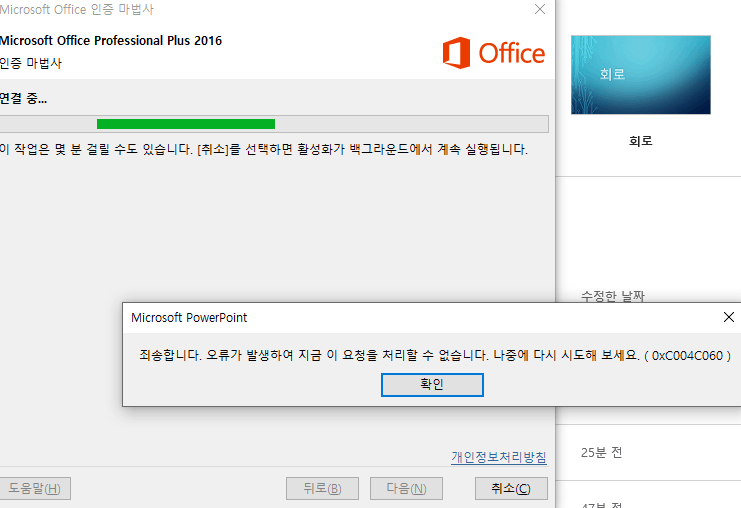Click the 수정한 날짜 column header
Screen dimensions: 741x508
point(612,296)
